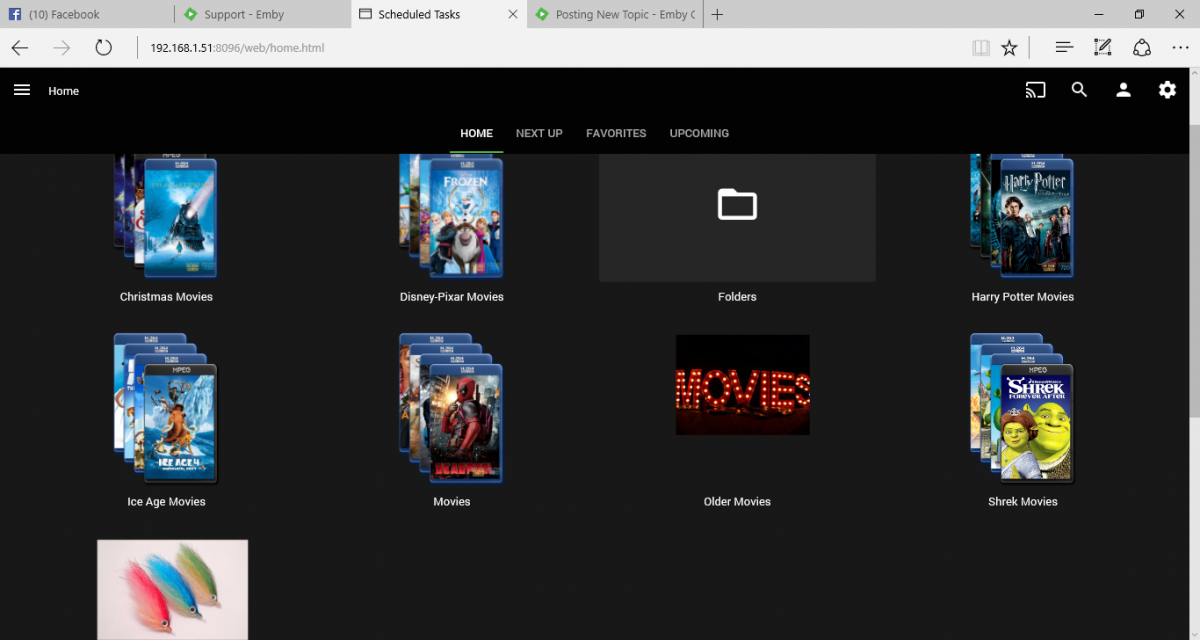Open a new browser tab
Viewport: 1200px width, 640px height.
(x=717, y=14)
